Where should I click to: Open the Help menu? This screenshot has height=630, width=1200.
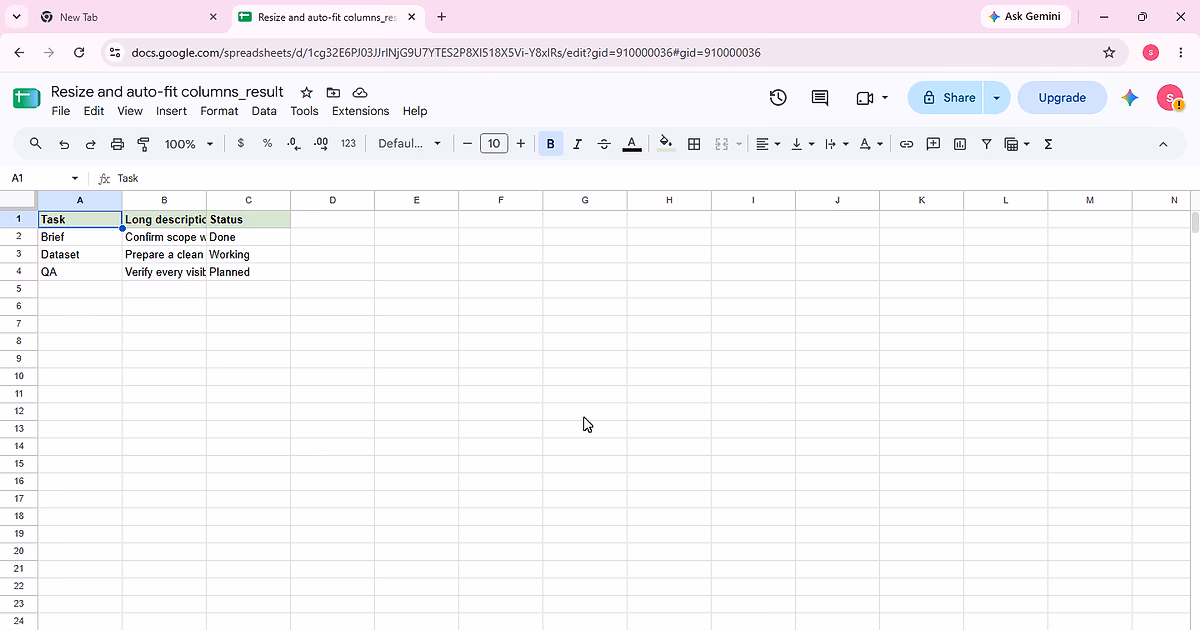(415, 111)
